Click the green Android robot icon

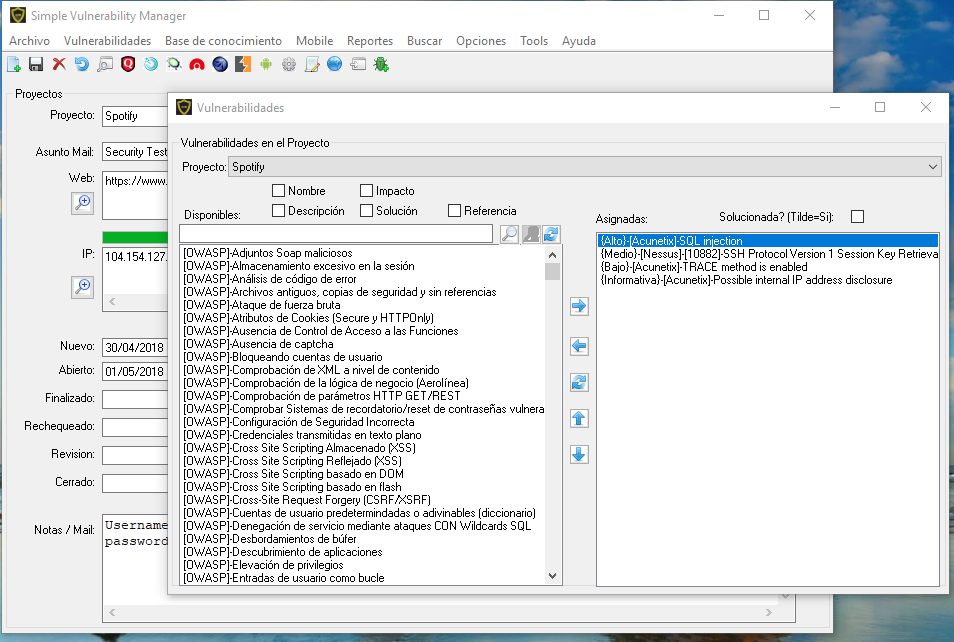tap(266, 64)
